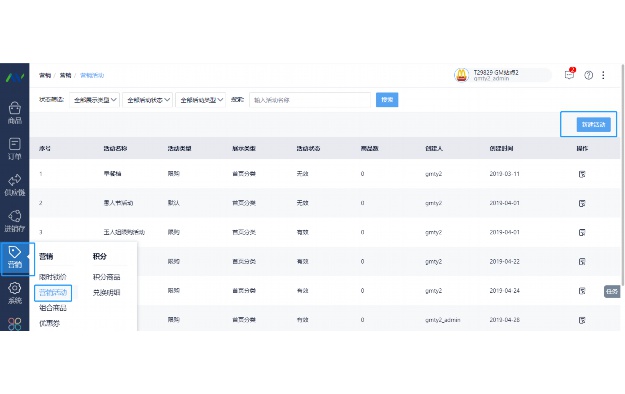
Task: Click the 创建人 column header
Action: [x=434, y=148]
